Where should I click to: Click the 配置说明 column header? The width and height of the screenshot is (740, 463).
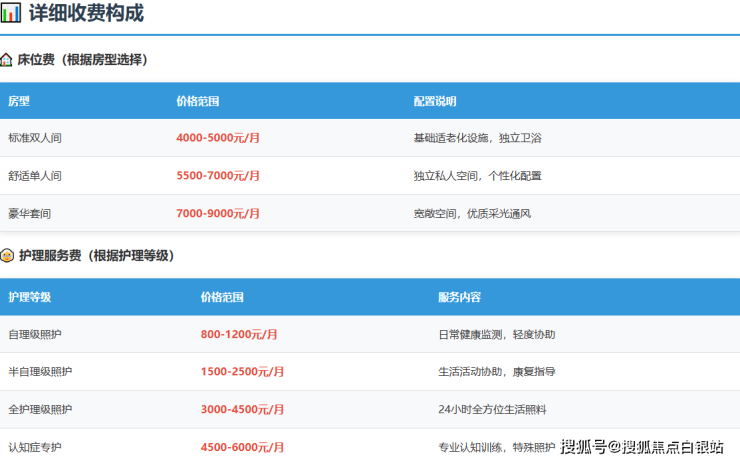point(435,101)
